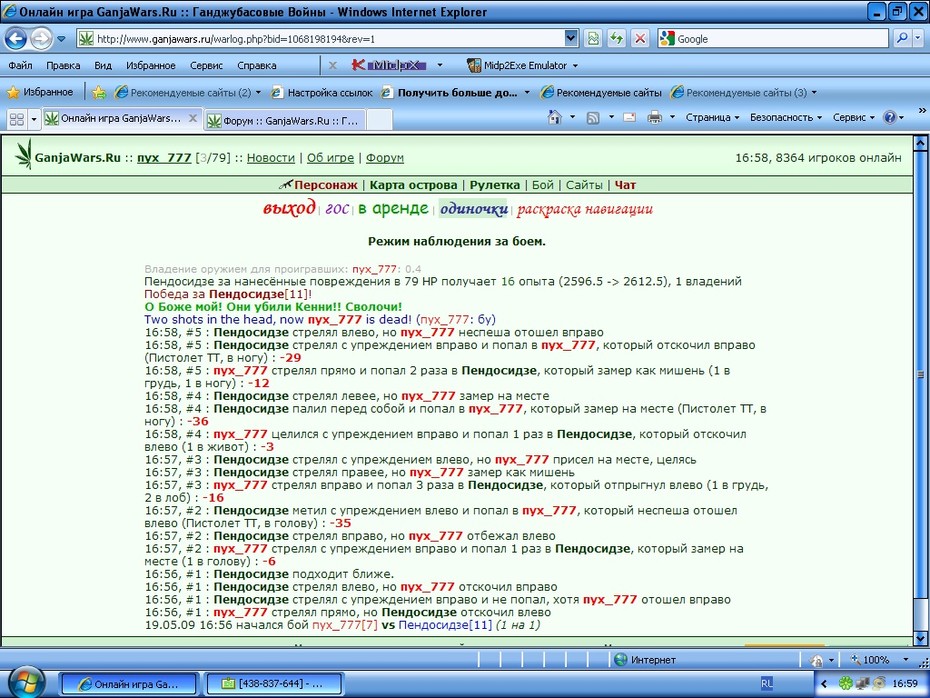Open the Карта острова link

click(x=413, y=185)
